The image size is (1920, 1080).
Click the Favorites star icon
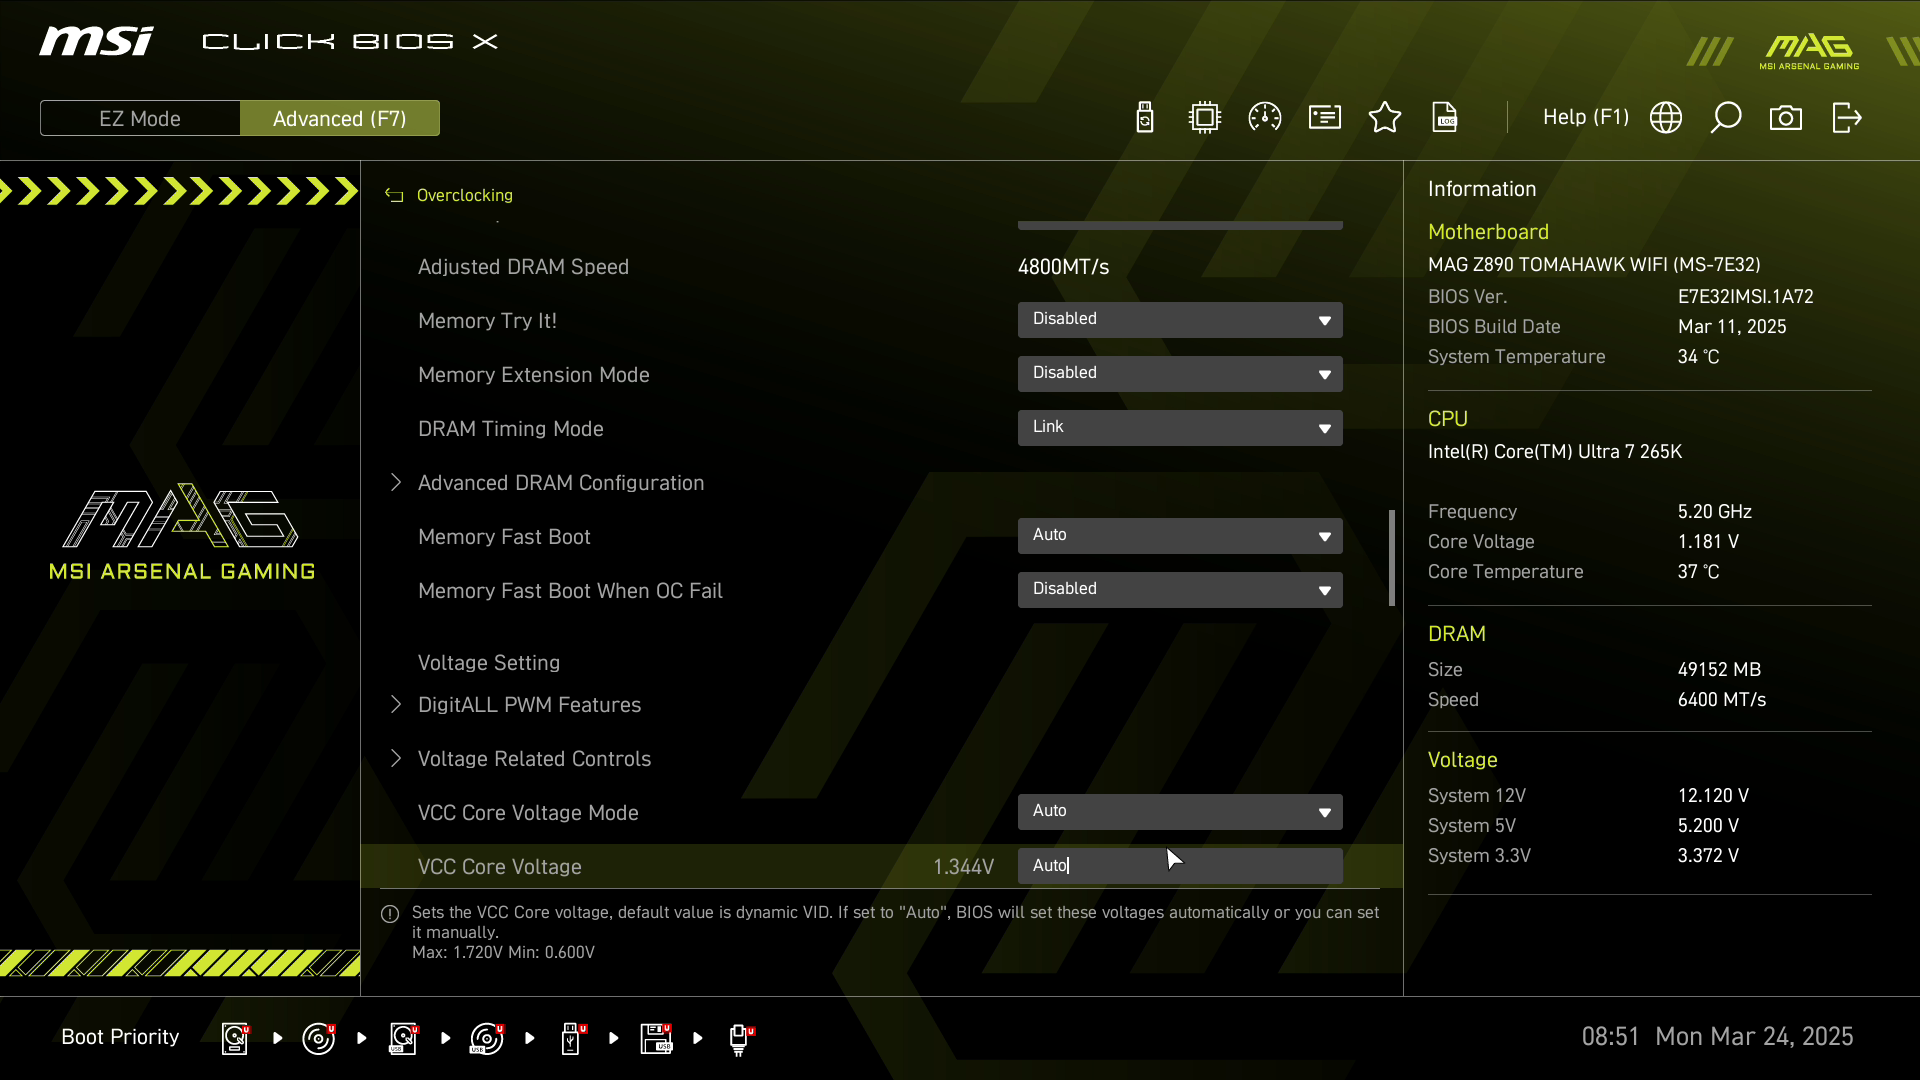click(1385, 118)
